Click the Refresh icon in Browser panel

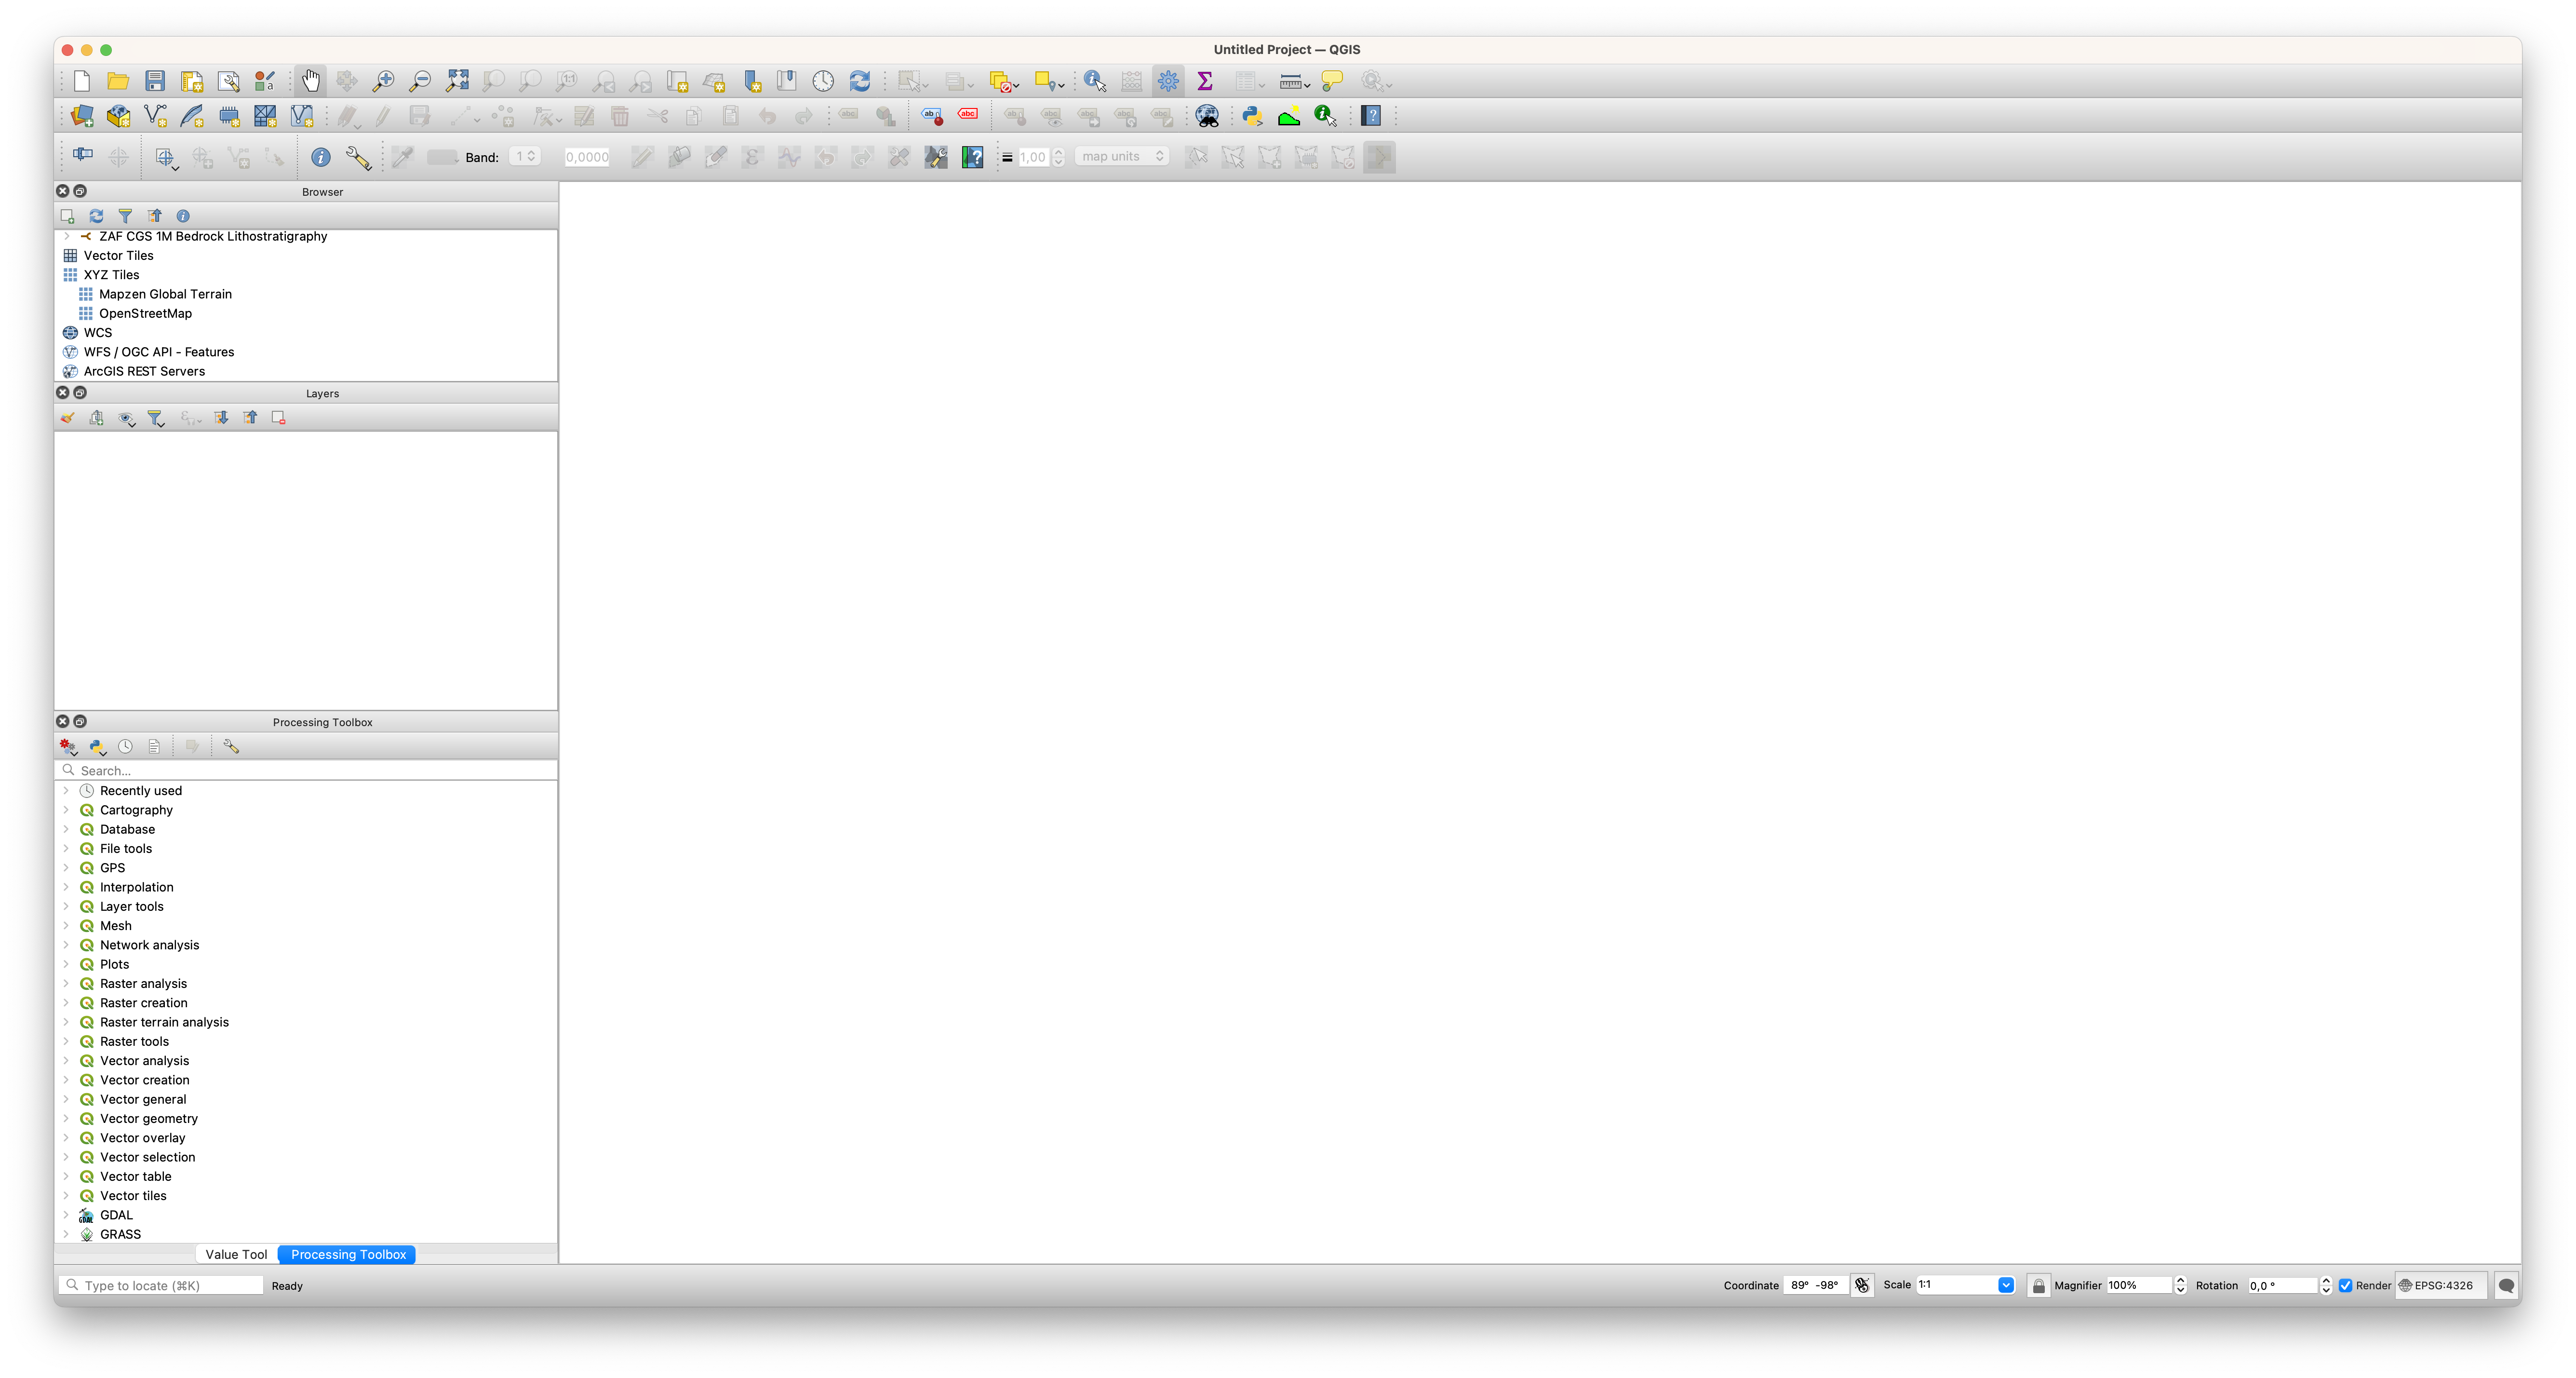pyautogui.click(x=96, y=216)
